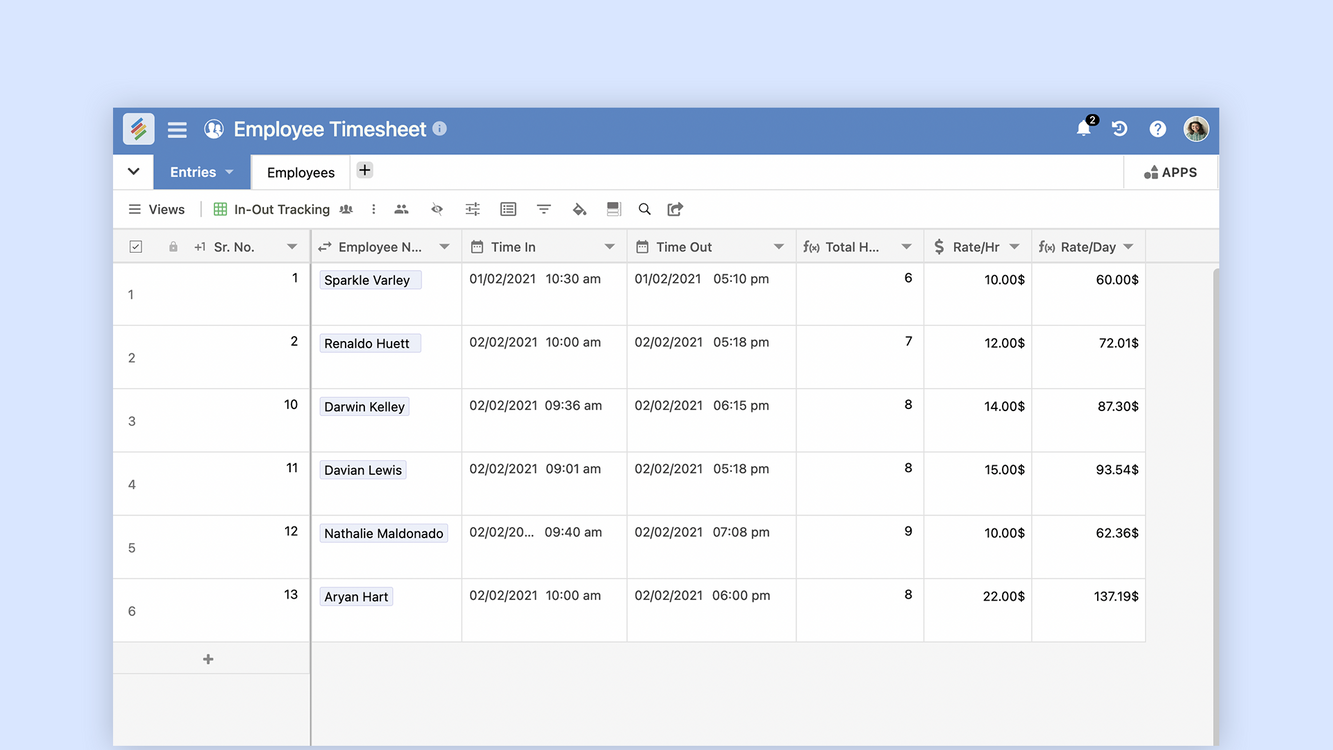
Task: Click the share view export icon
Action: tap(675, 209)
